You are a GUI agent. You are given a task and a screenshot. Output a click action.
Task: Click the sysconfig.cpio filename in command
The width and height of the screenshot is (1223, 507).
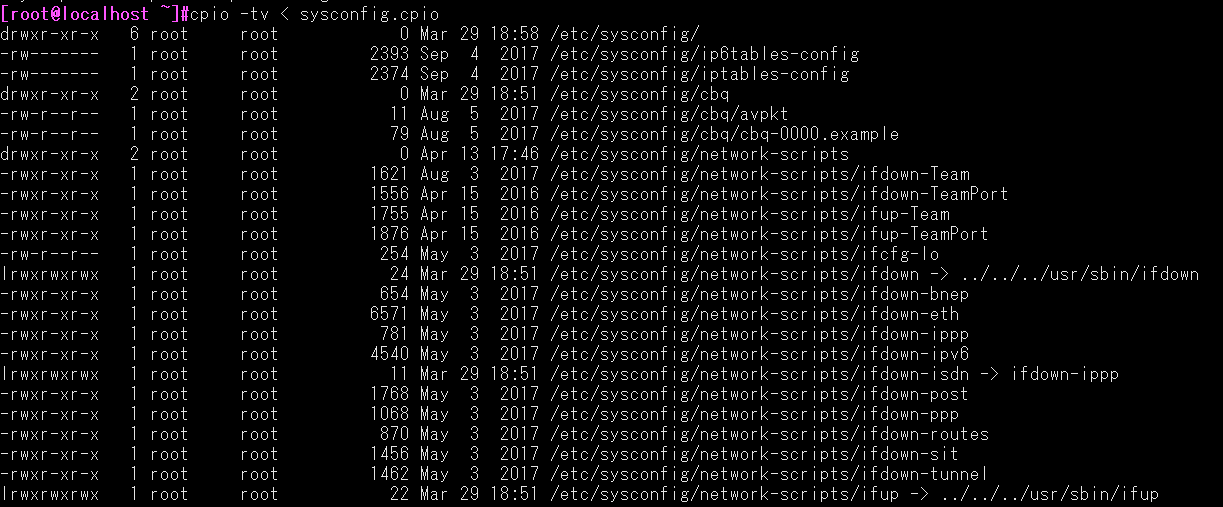click(x=369, y=14)
